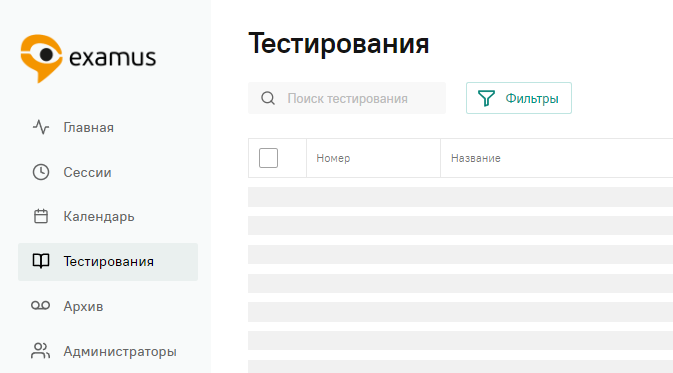Sort by the Номер column header
This screenshot has width=673, height=373.
(333, 158)
